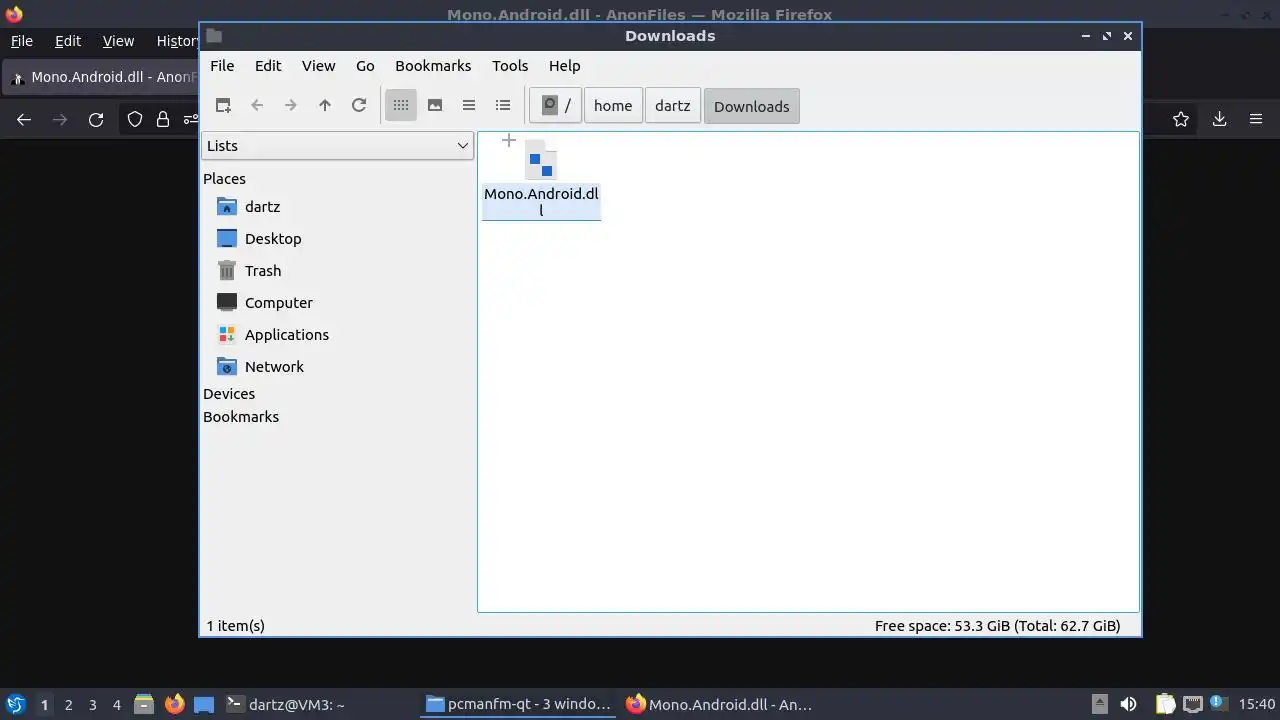Open a new tab in file manager
Image resolution: width=1280 pixels, height=720 pixels.
(x=223, y=105)
